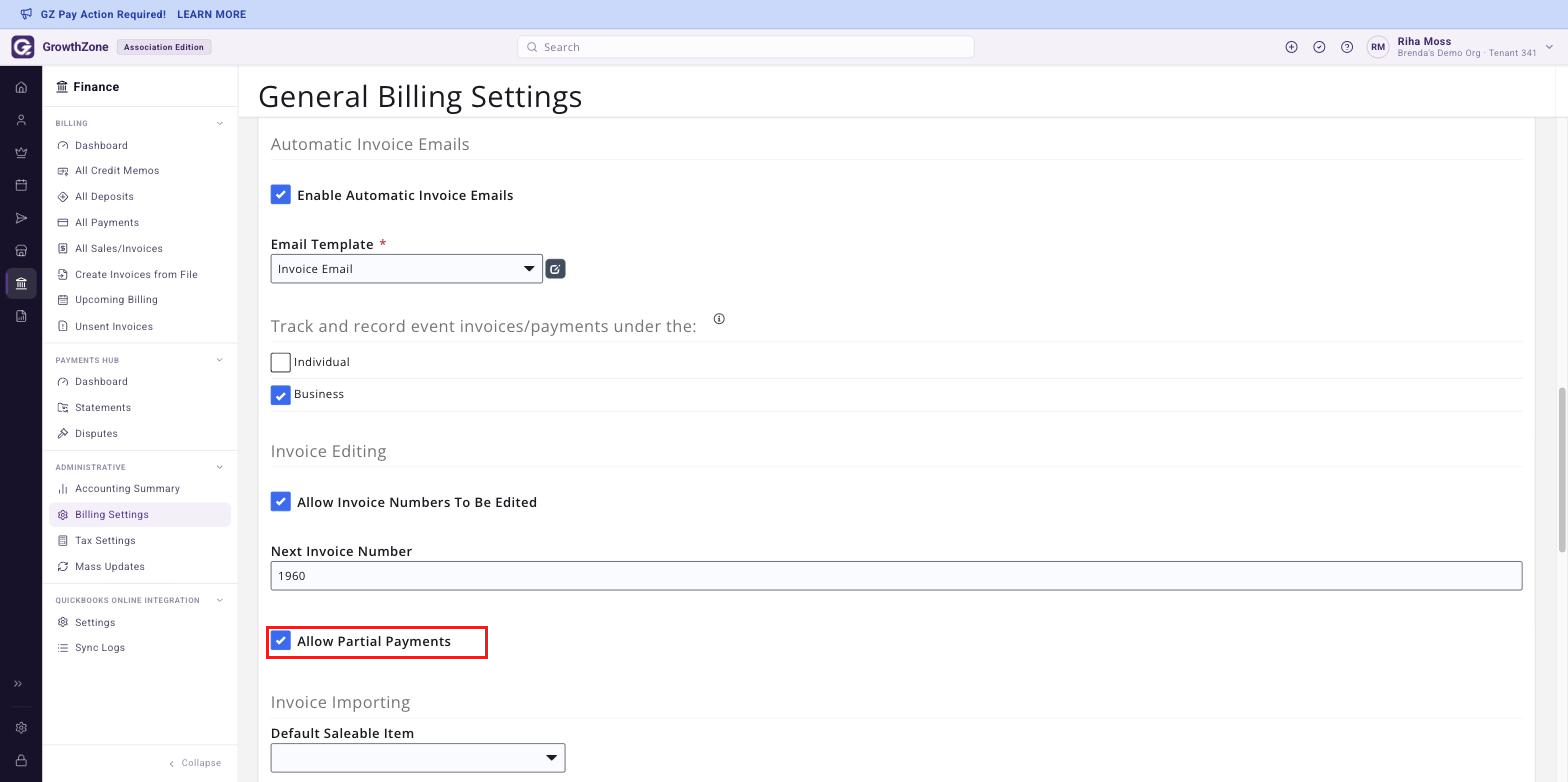Click the Next Invoice Number field
The image size is (1568, 782).
tap(896, 576)
